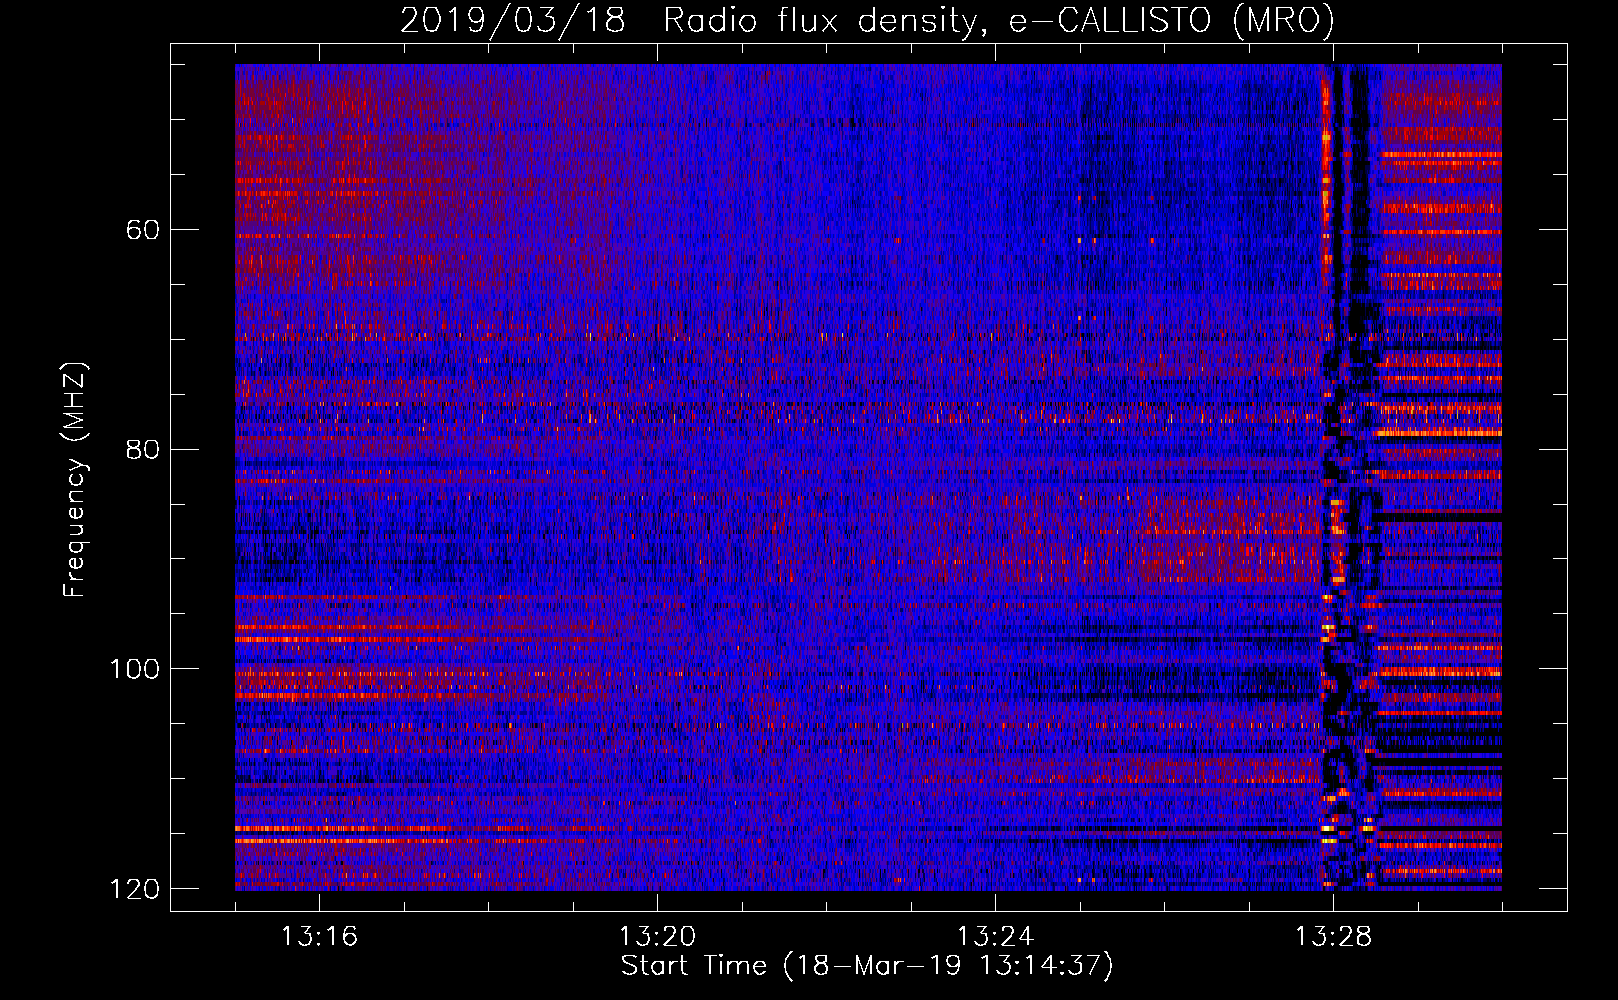Screen dimensions: 1618x1000
Task: Click the 13:28 time tick label
Action: 1333,937
